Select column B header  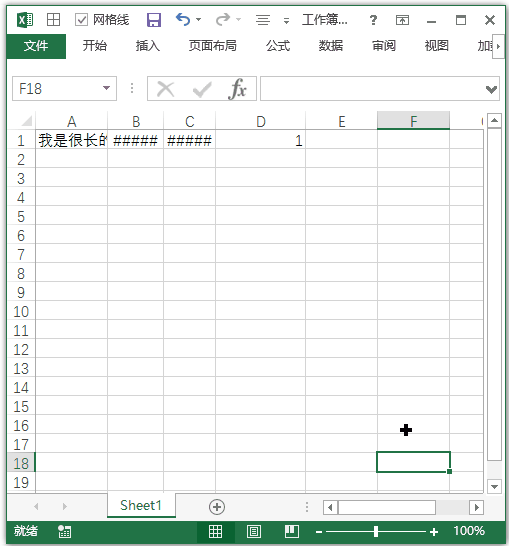click(135, 122)
